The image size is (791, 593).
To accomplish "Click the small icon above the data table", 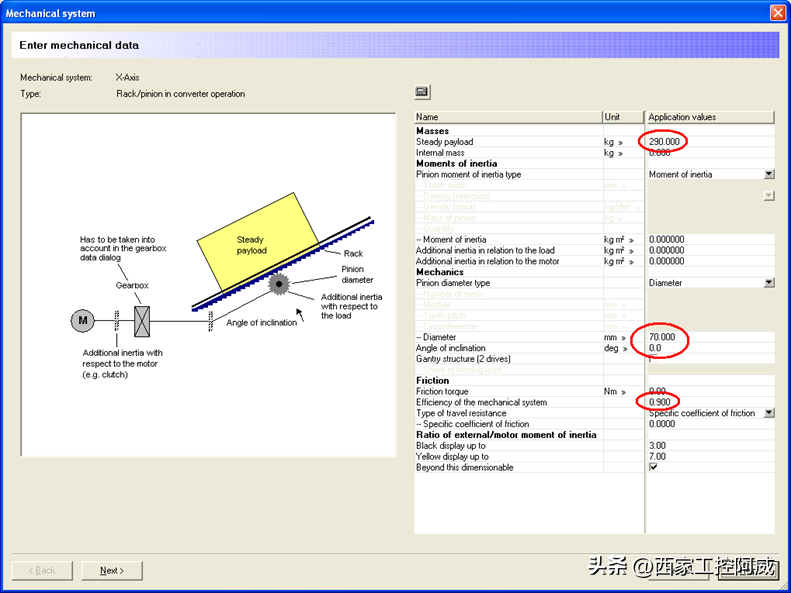I will (x=422, y=92).
